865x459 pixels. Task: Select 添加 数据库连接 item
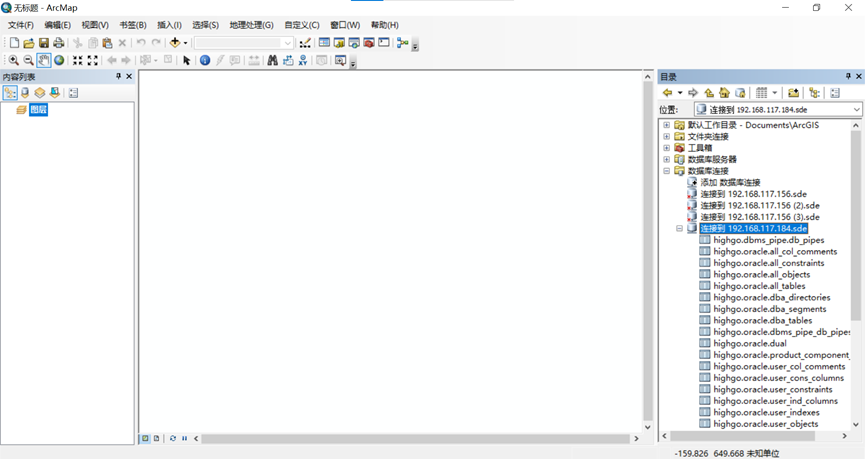pyautogui.click(x=730, y=183)
